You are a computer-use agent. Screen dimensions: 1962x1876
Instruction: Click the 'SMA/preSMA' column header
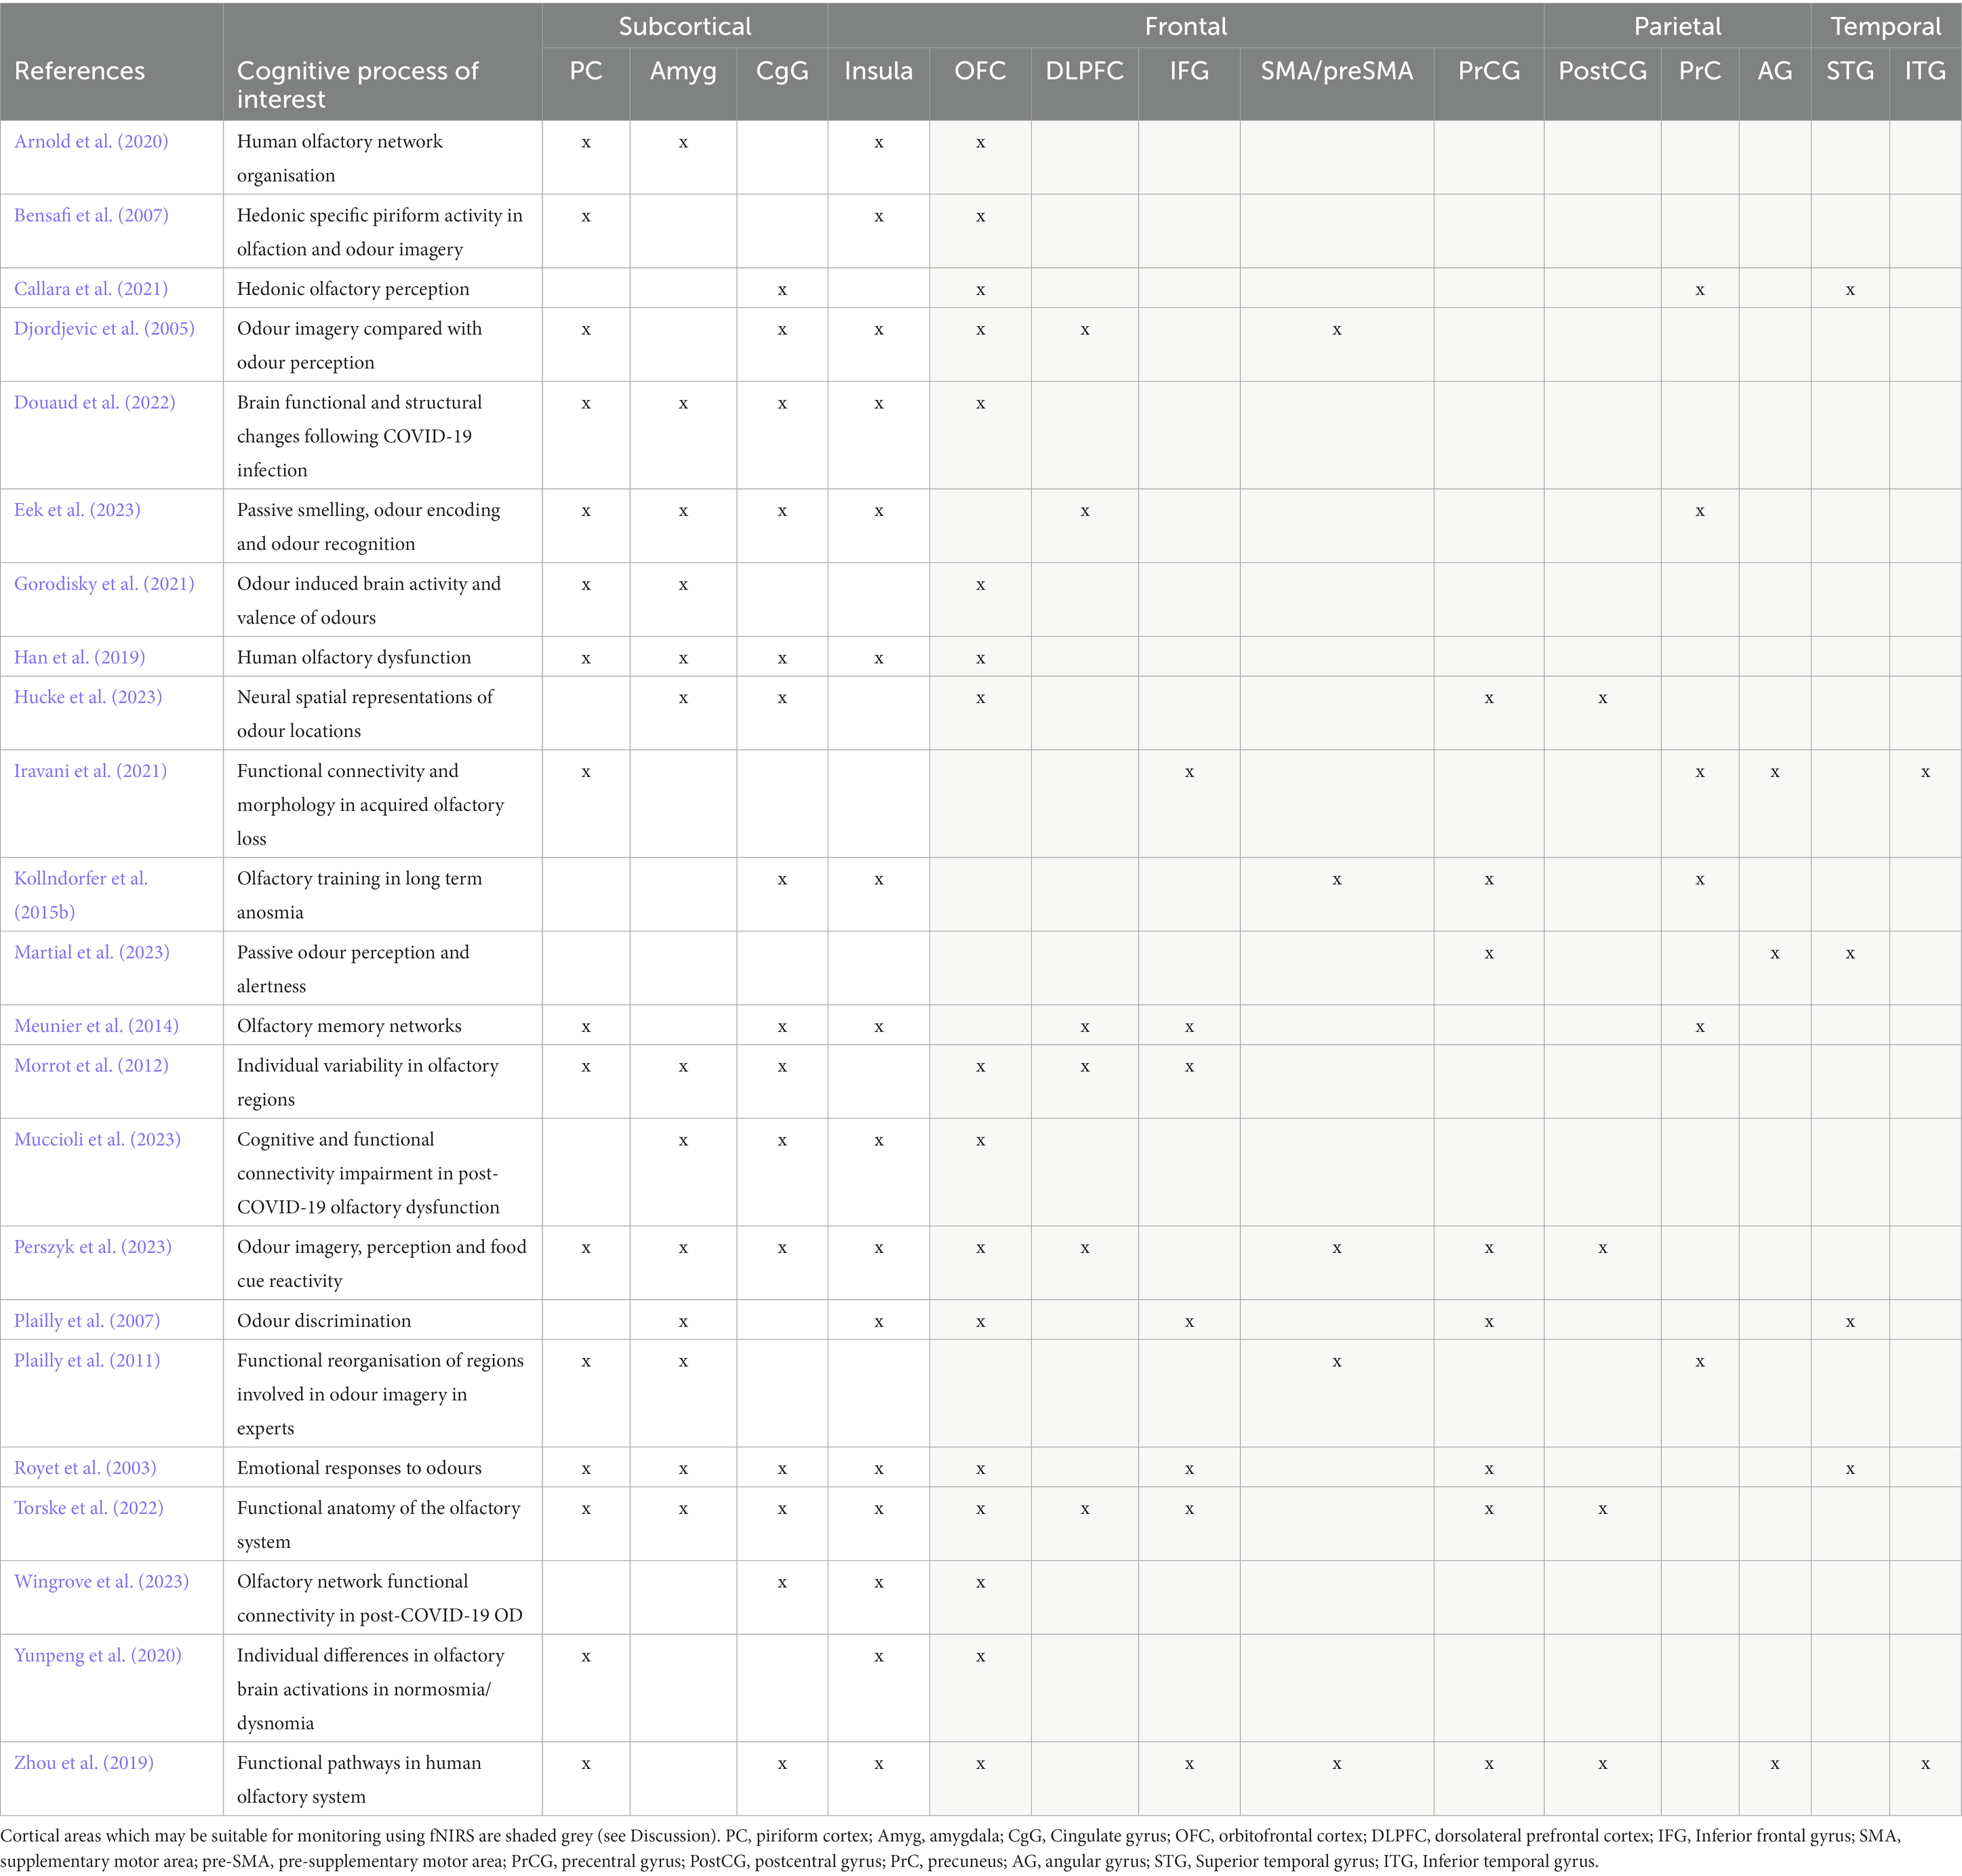pyautogui.click(x=1337, y=71)
